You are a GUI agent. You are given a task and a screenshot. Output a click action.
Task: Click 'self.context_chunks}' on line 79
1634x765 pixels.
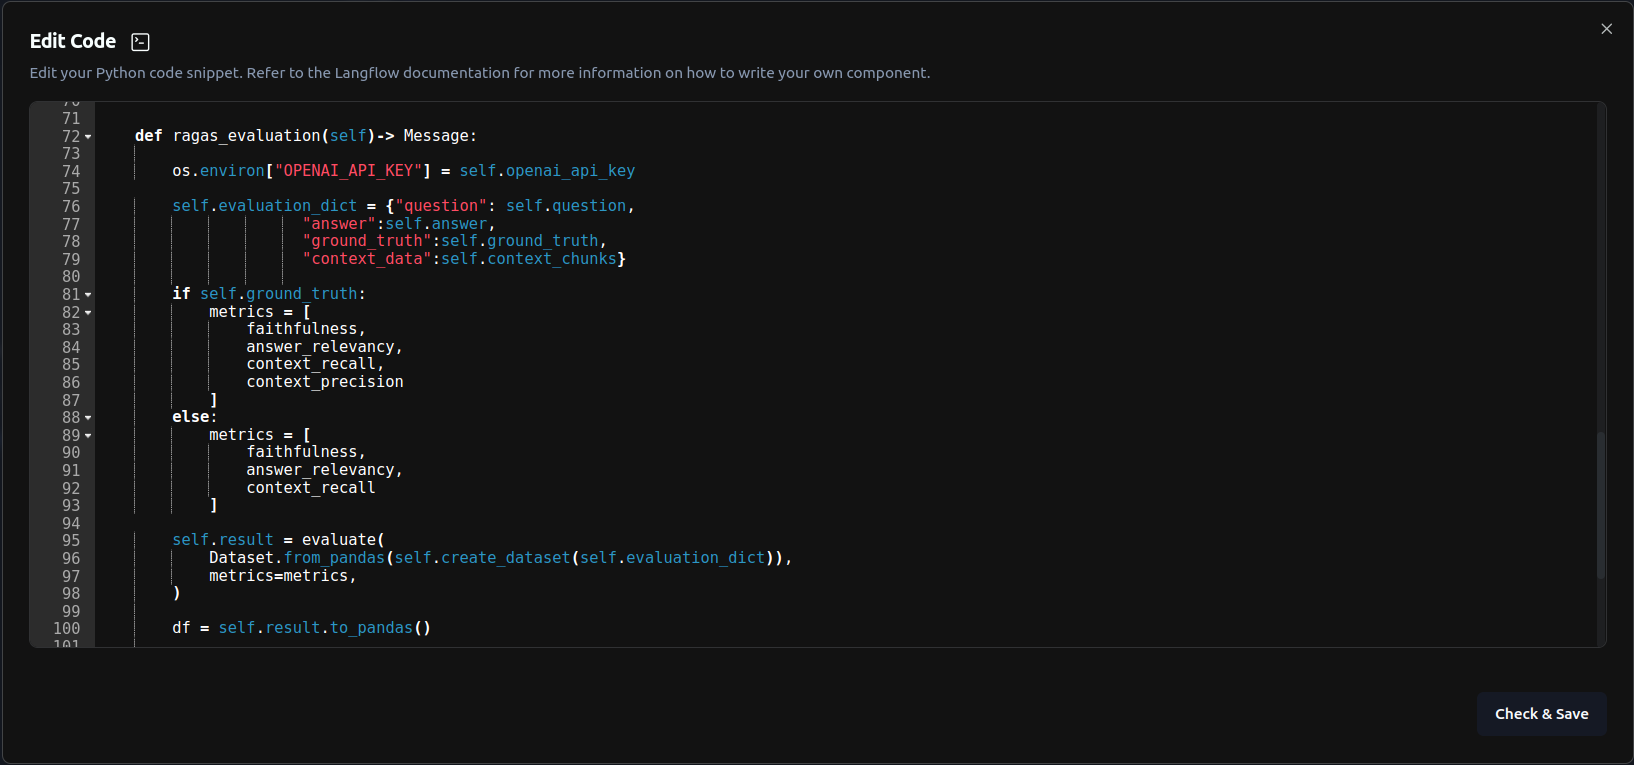534,259
